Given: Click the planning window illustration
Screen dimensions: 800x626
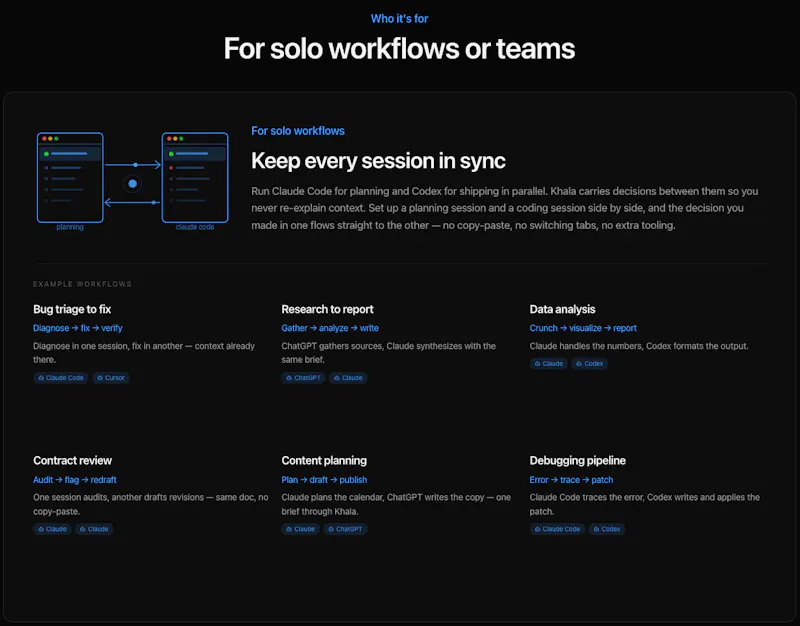Looking at the screenshot, I should click(x=70, y=178).
